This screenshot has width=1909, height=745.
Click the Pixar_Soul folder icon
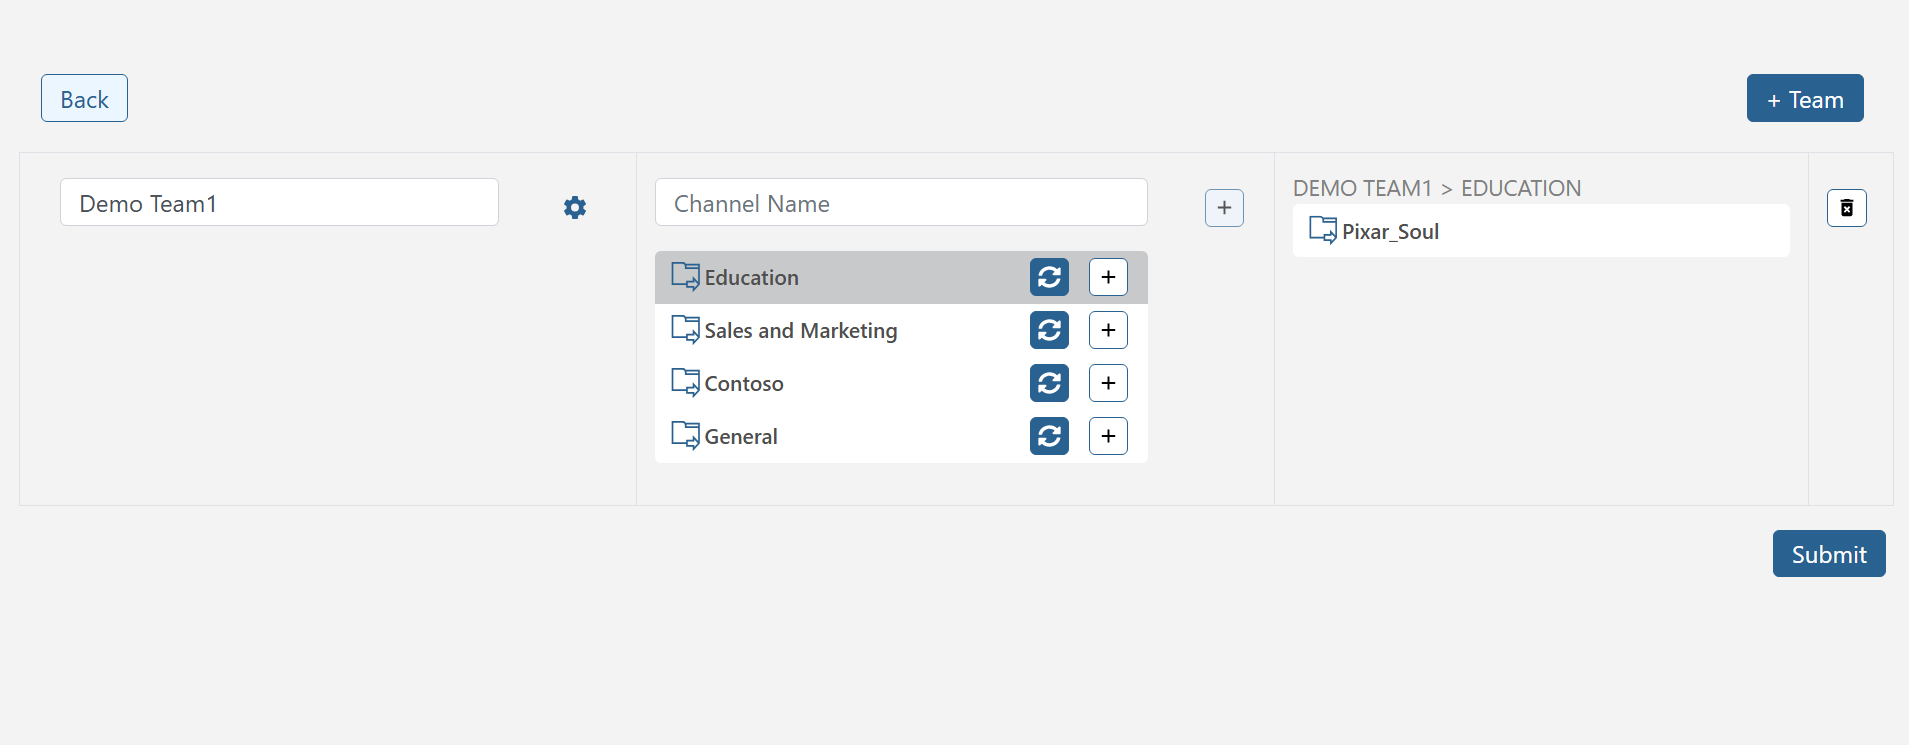[1323, 230]
